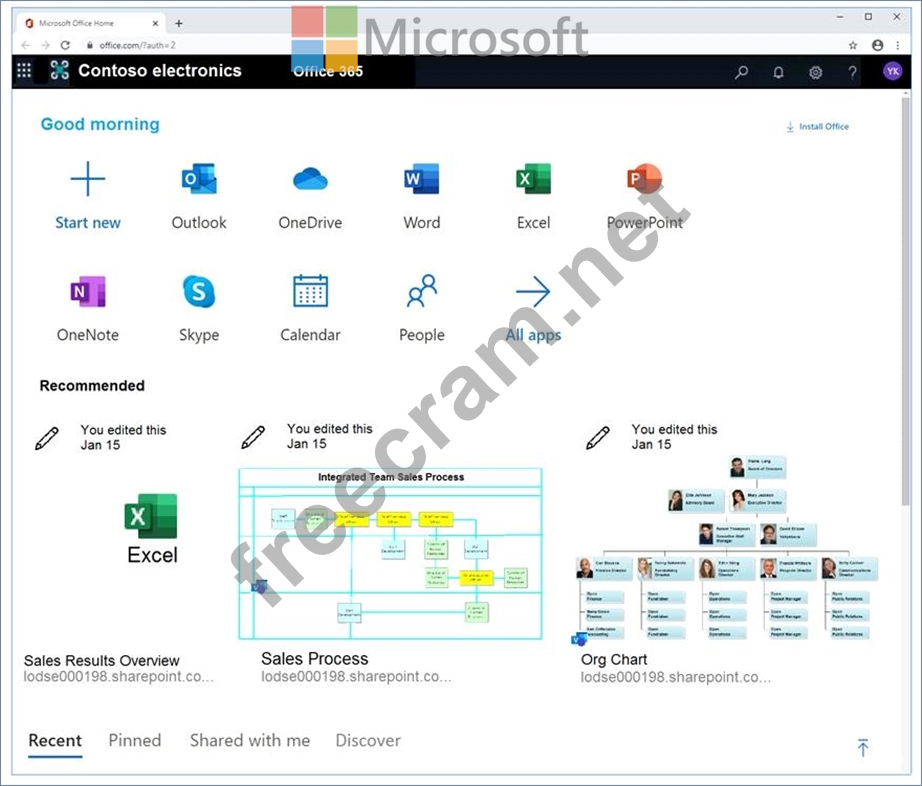Bookmark this page with star icon
This screenshot has height=786, width=922.
coord(853,45)
